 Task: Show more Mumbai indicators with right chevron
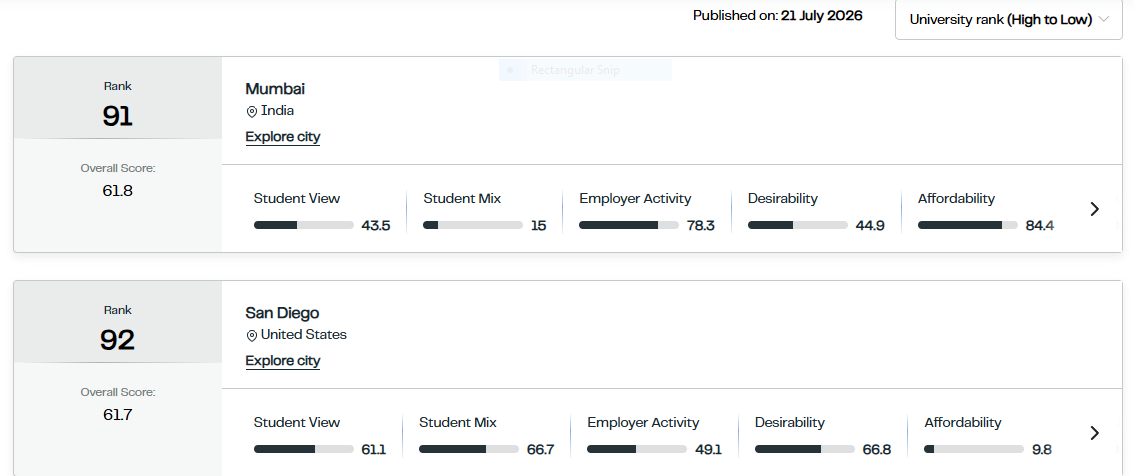coord(1094,209)
